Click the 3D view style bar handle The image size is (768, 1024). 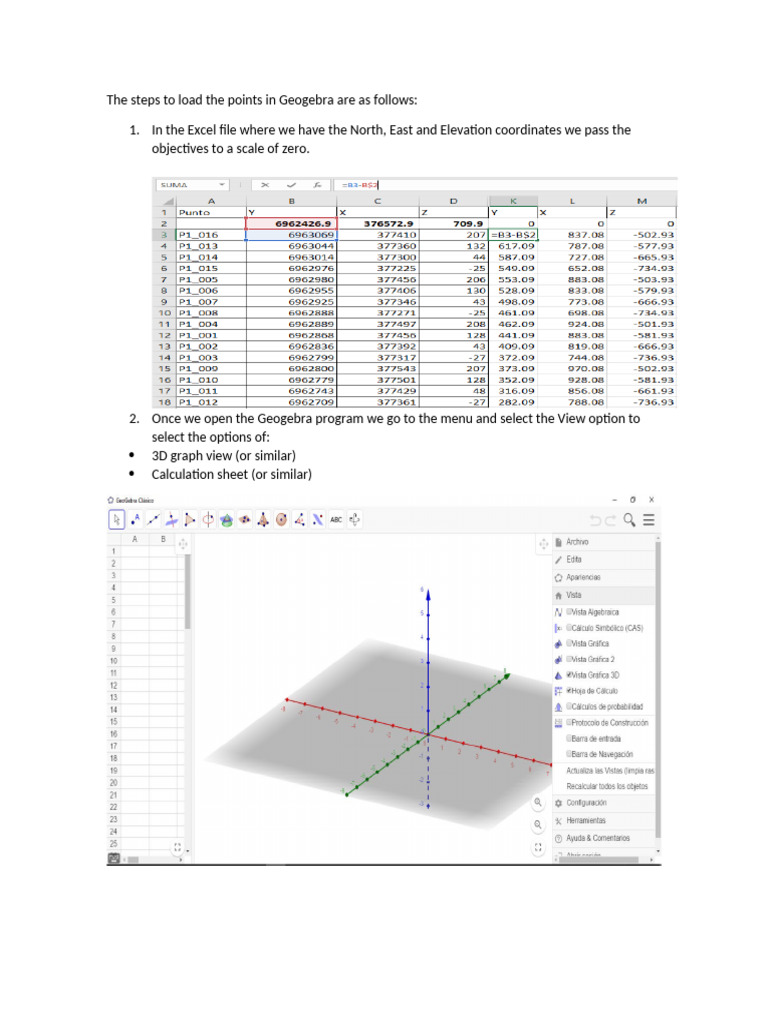(543, 543)
